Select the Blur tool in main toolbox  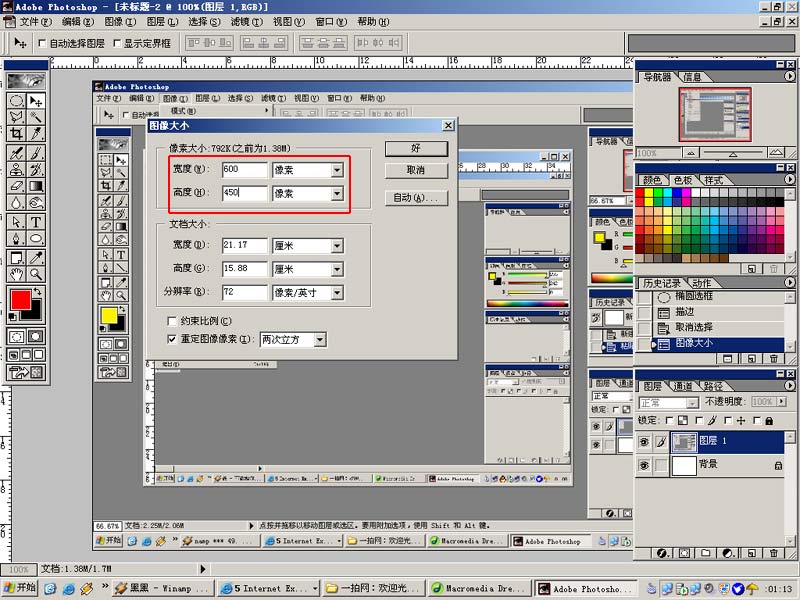coord(17,203)
